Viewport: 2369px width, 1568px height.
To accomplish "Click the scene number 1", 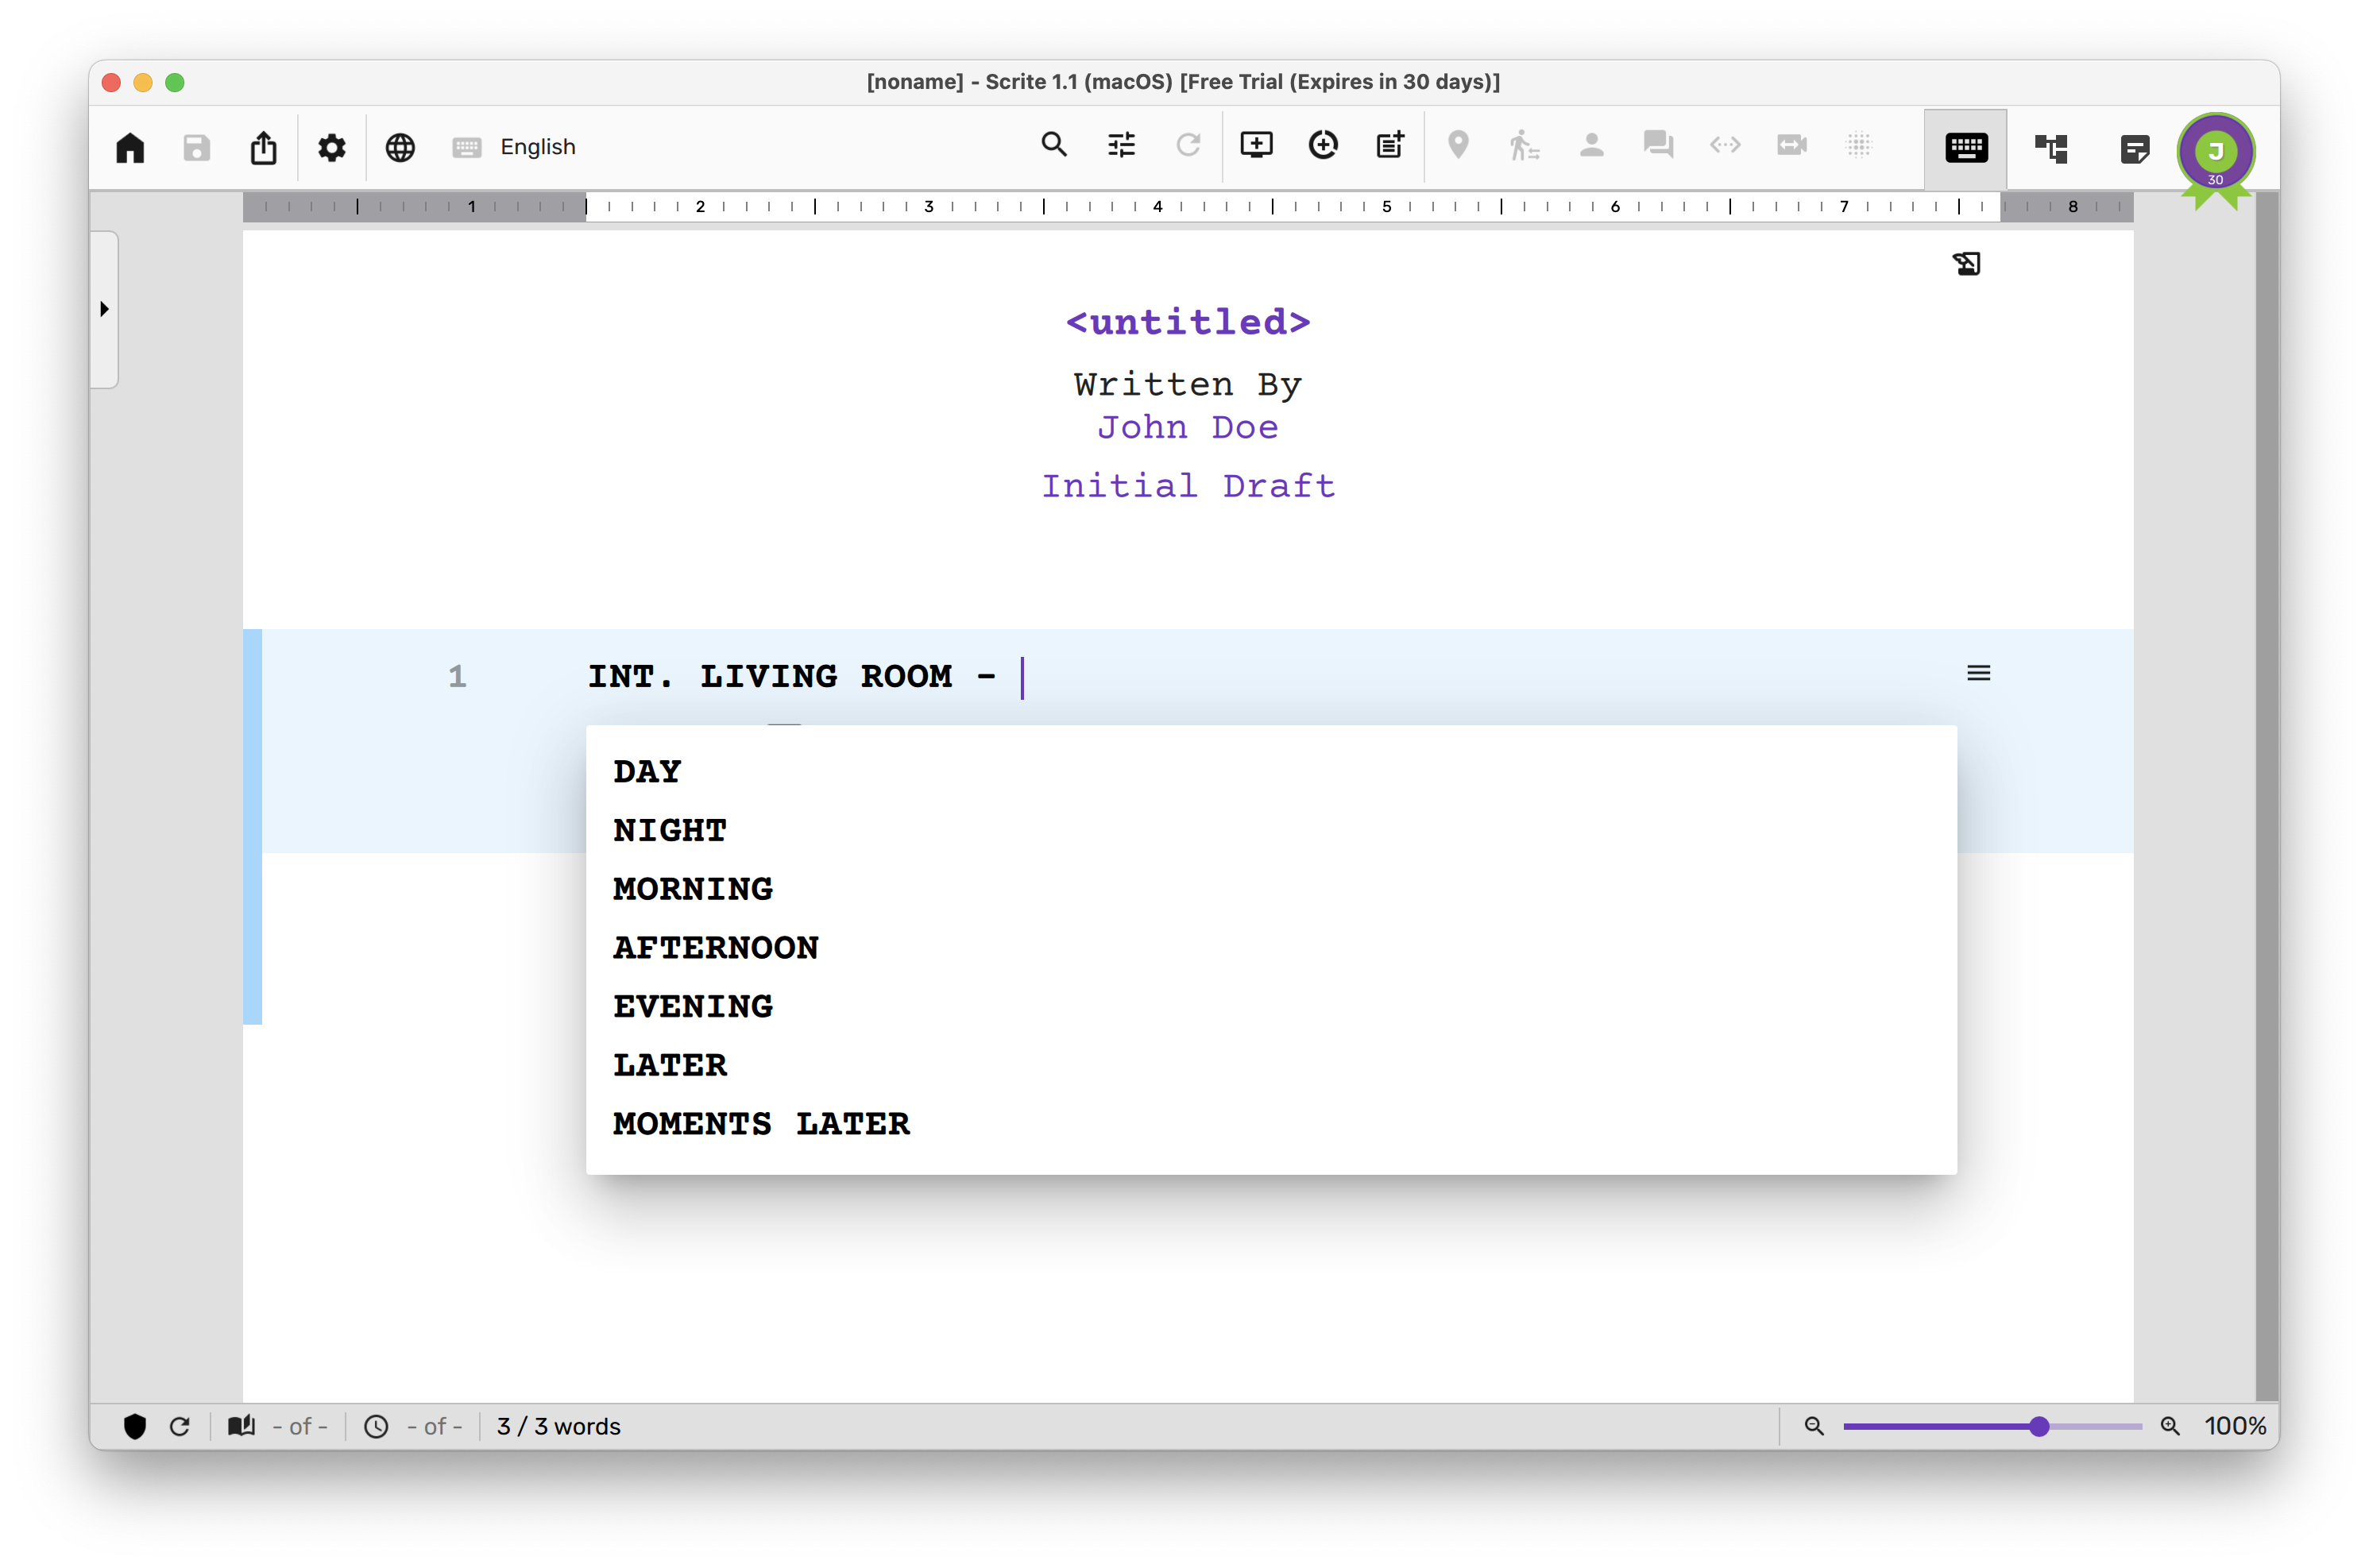I will click(x=457, y=677).
